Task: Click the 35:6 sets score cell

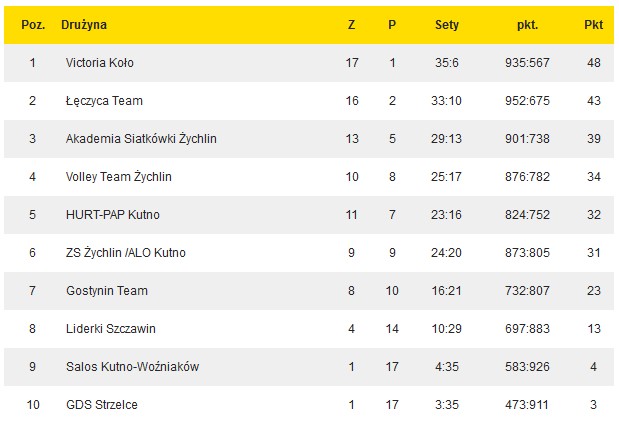Action: [x=447, y=63]
